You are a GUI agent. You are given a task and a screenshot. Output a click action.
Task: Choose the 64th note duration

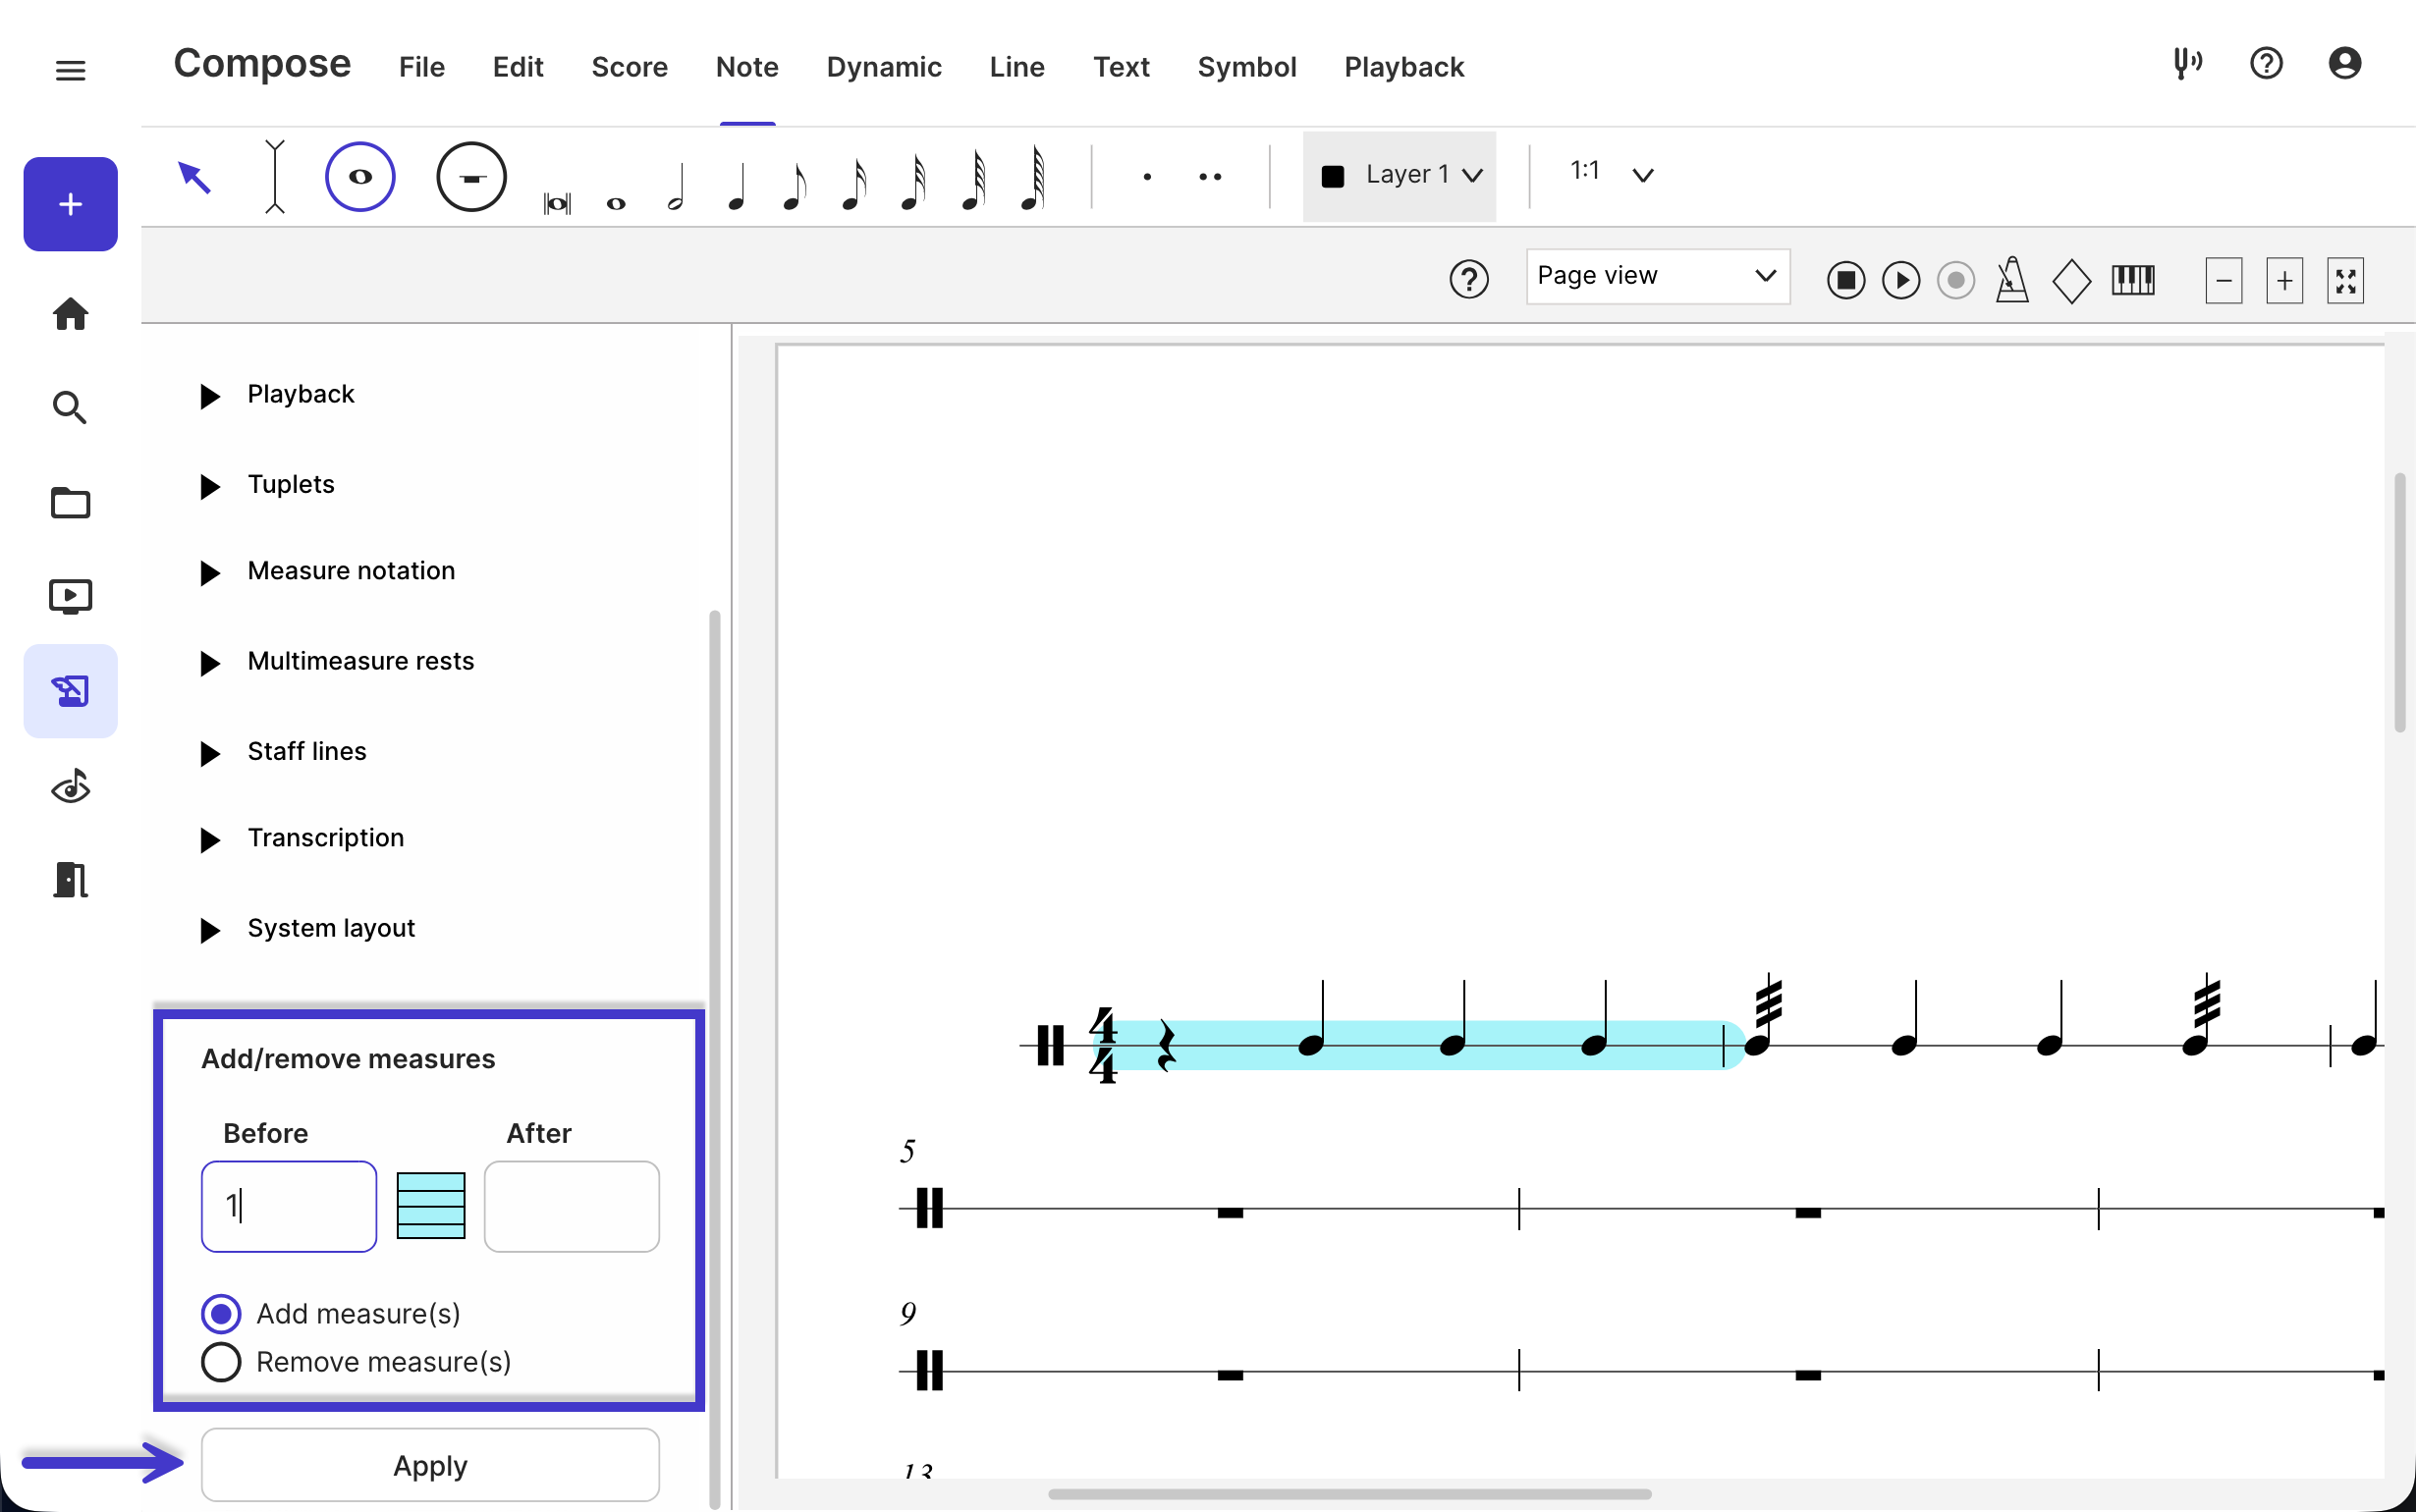pos(974,181)
